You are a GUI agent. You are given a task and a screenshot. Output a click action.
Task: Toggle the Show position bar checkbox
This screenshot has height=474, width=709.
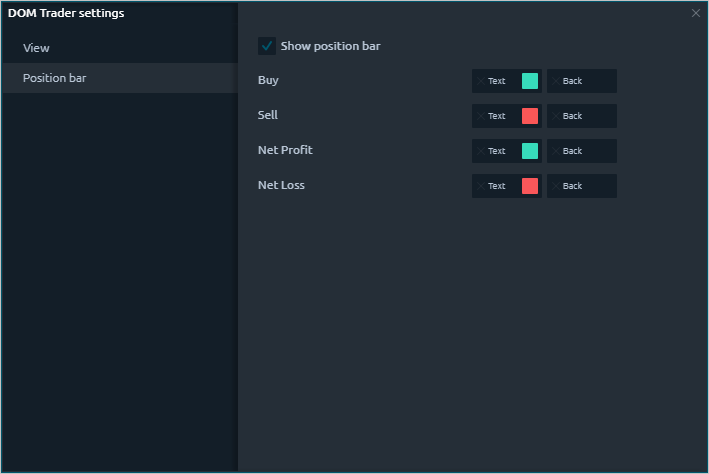pos(267,46)
